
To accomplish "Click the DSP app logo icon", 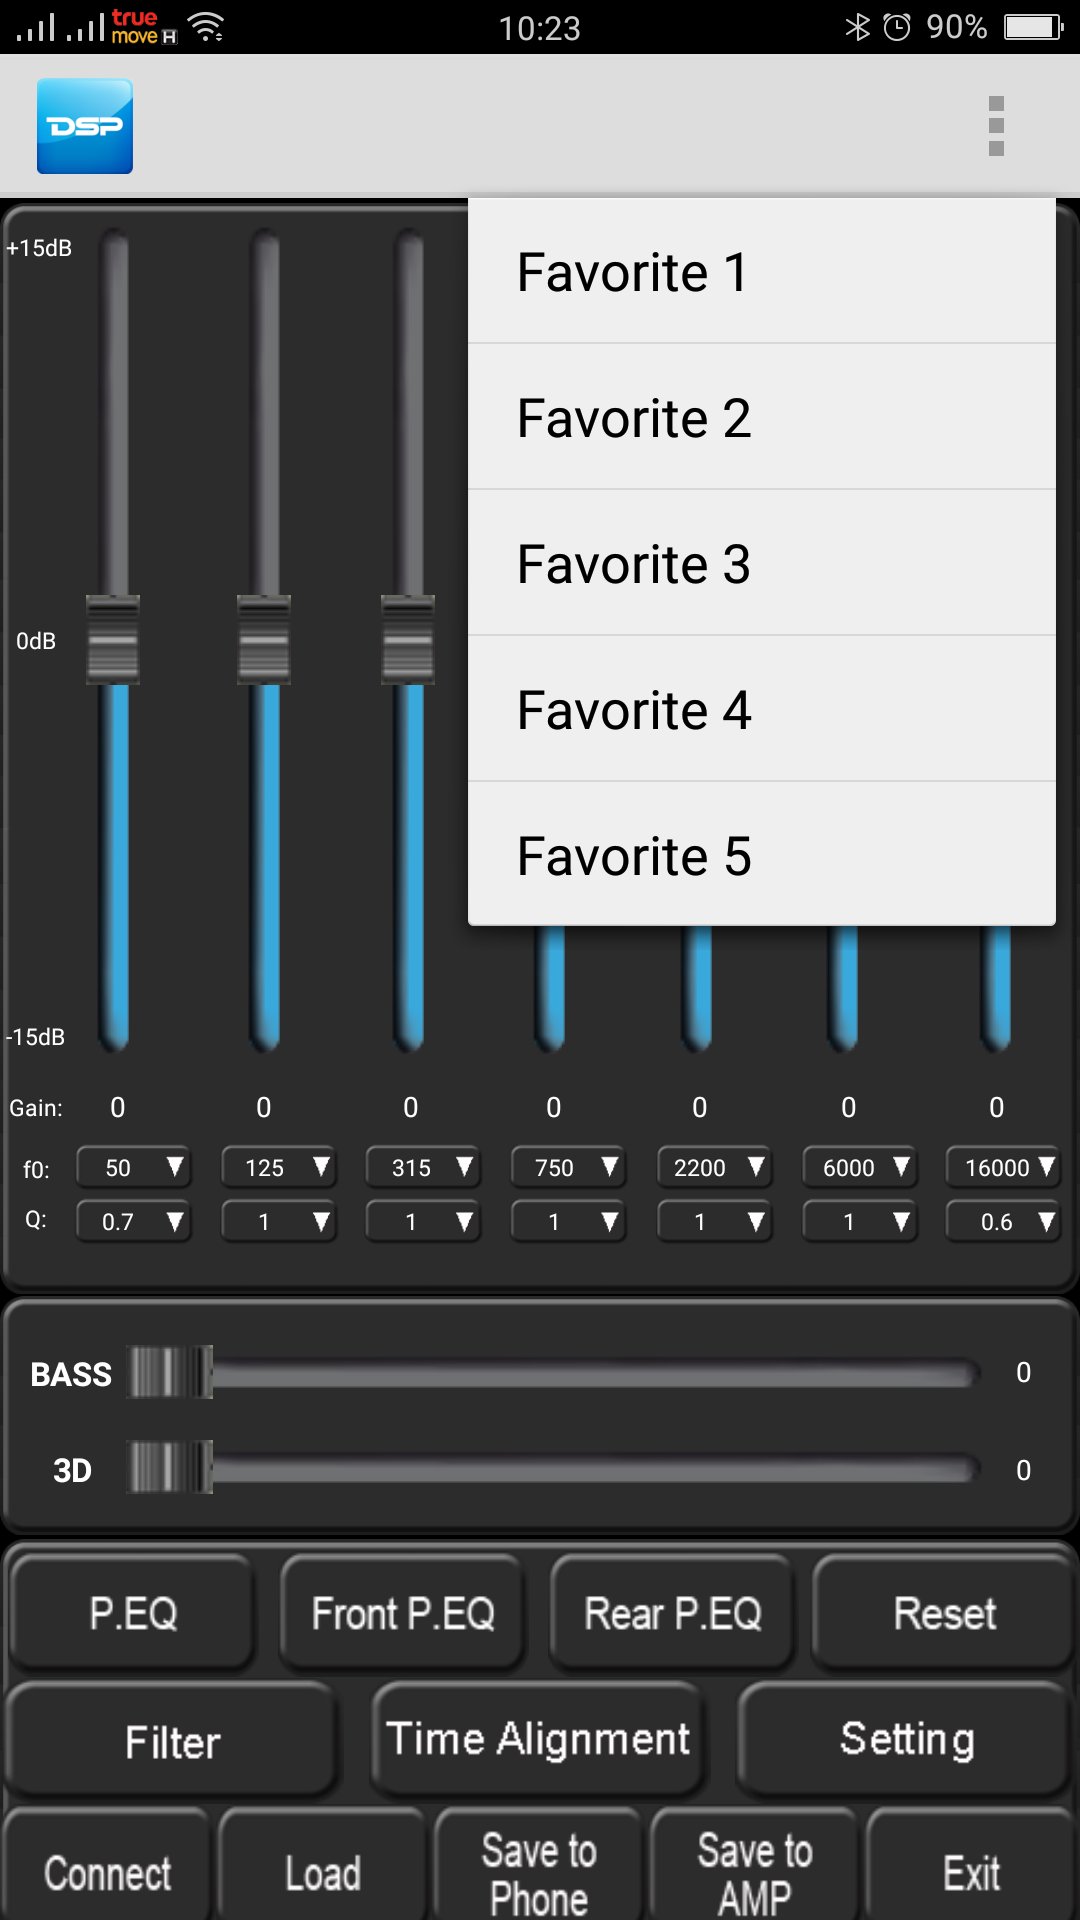I will [84, 124].
